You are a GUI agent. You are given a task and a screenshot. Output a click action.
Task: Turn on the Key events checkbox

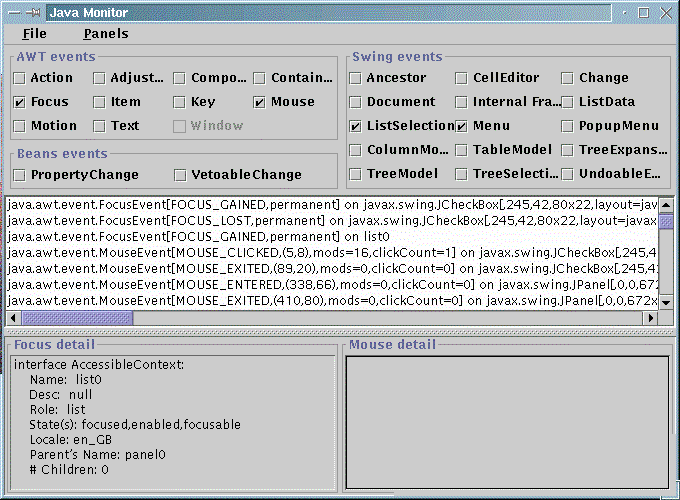[x=180, y=102]
